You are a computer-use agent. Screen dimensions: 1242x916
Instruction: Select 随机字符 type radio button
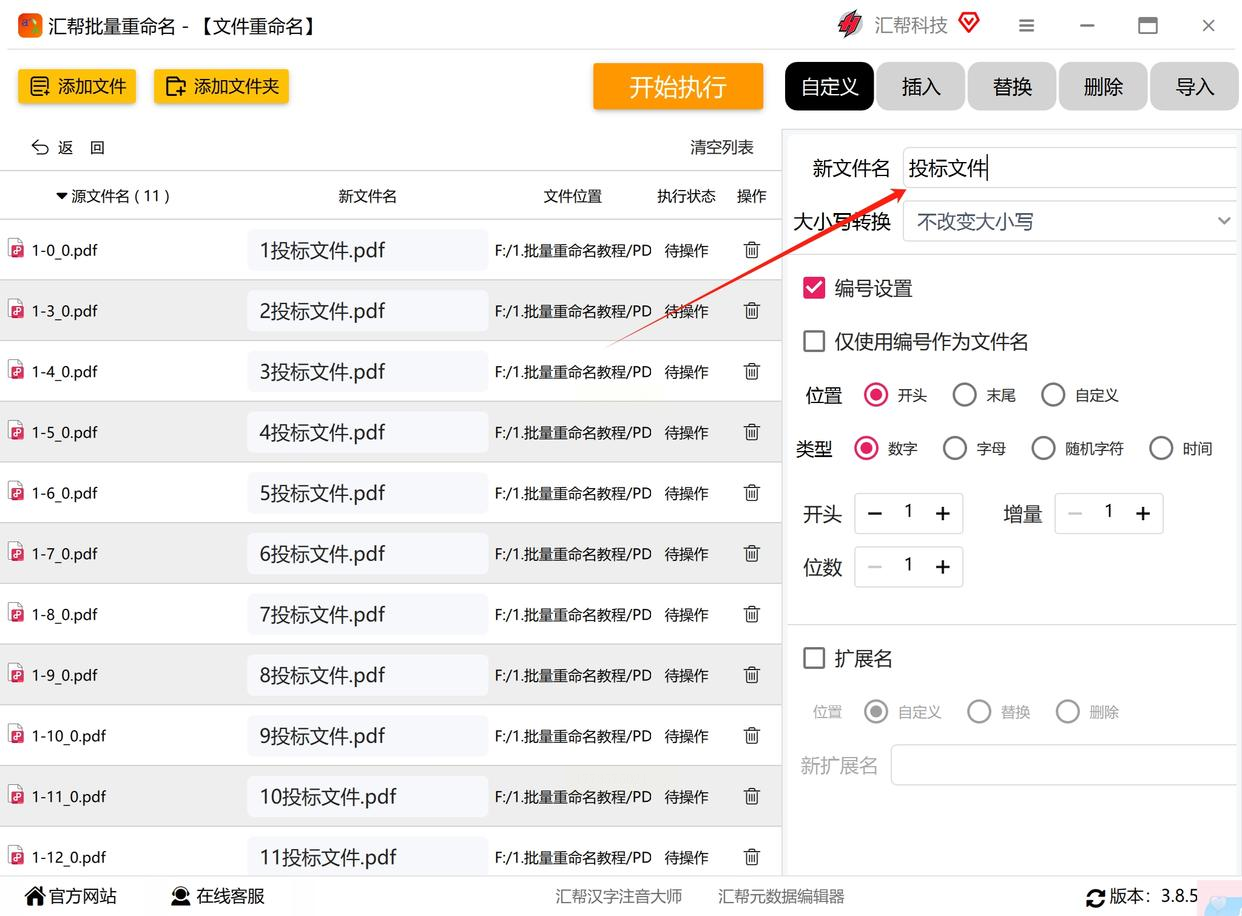click(x=1043, y=448)
